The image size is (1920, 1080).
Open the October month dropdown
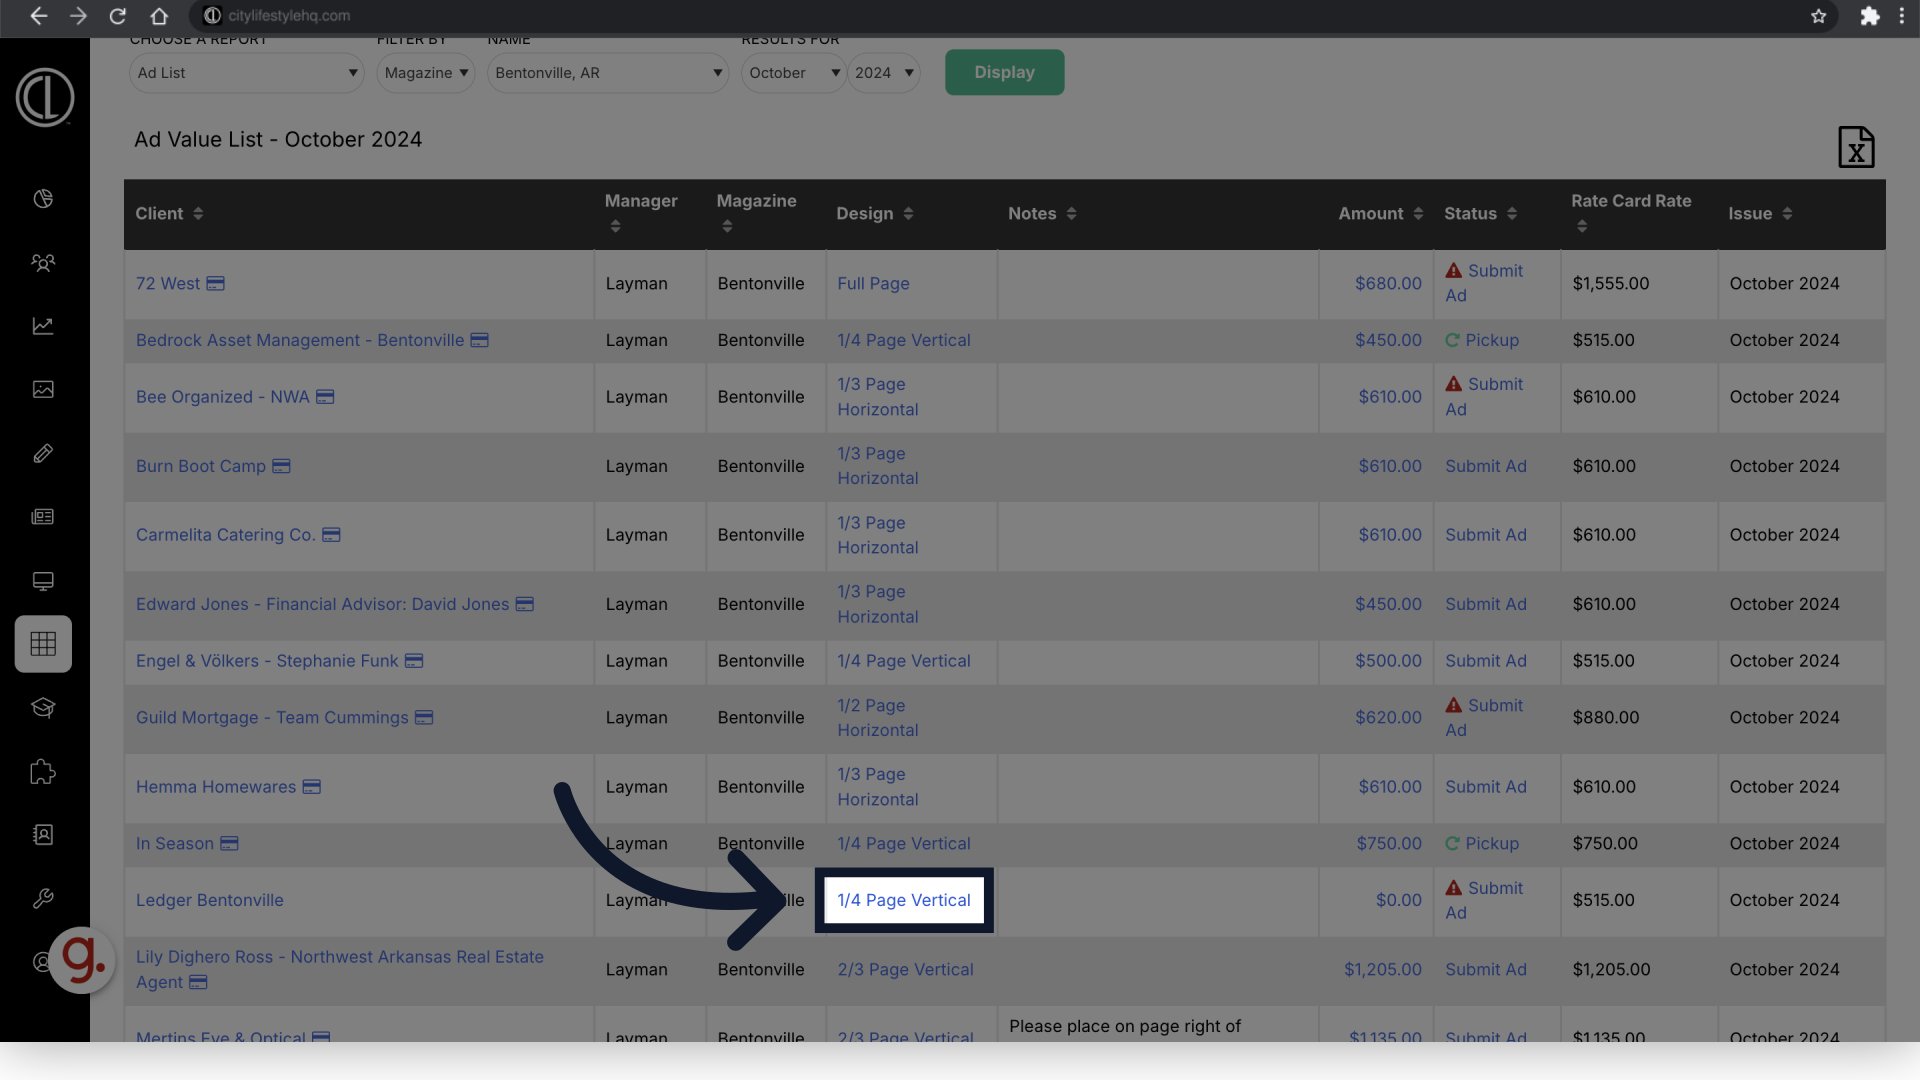(794, 73)
